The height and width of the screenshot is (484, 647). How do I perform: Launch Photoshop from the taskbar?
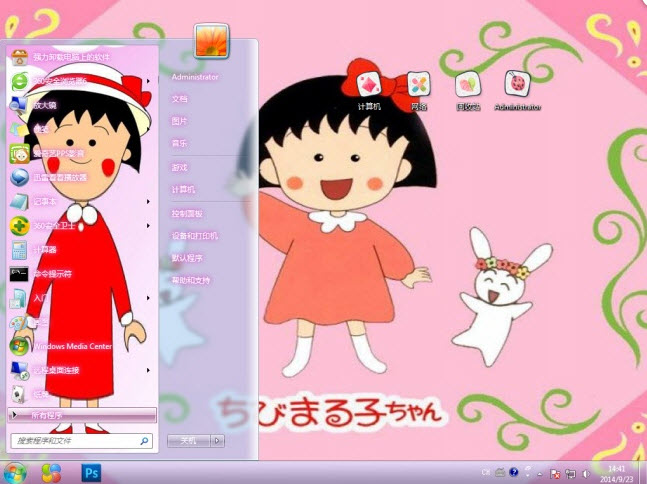[x=91, y=473]
